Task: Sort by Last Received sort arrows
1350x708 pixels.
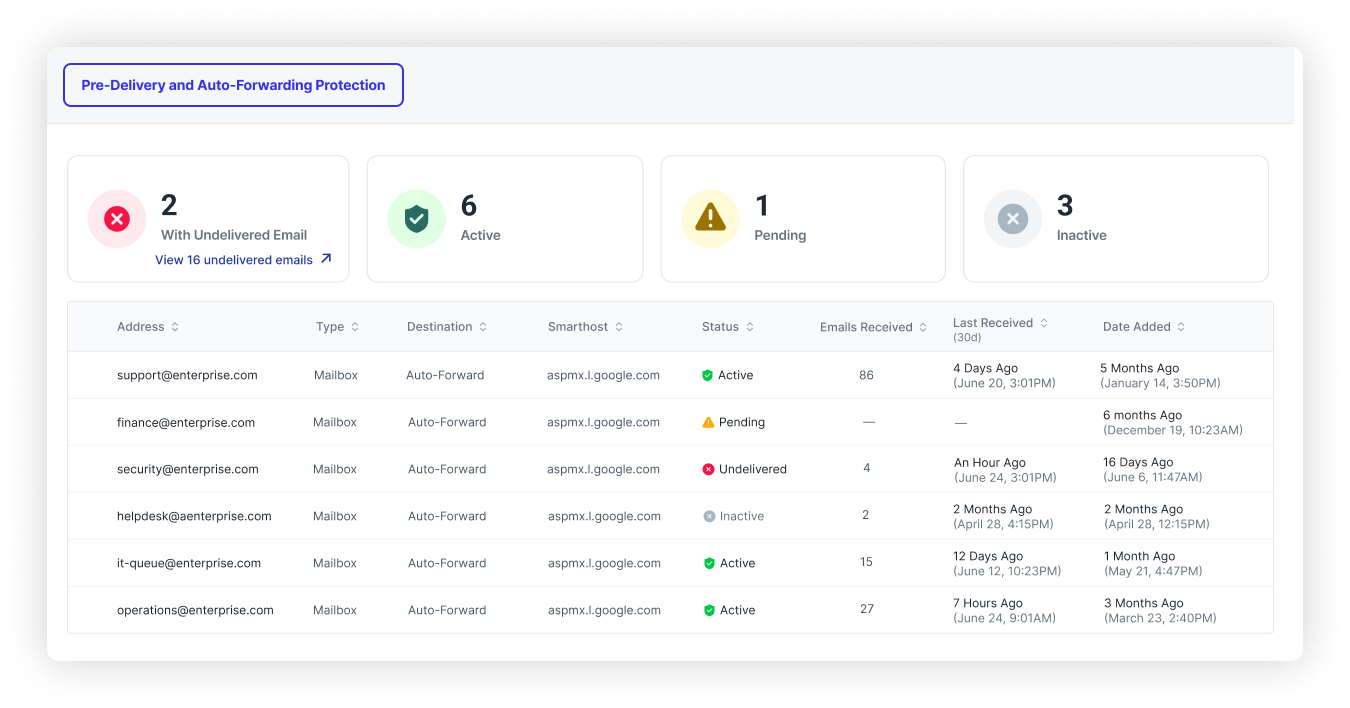Action: (1044, 323)
